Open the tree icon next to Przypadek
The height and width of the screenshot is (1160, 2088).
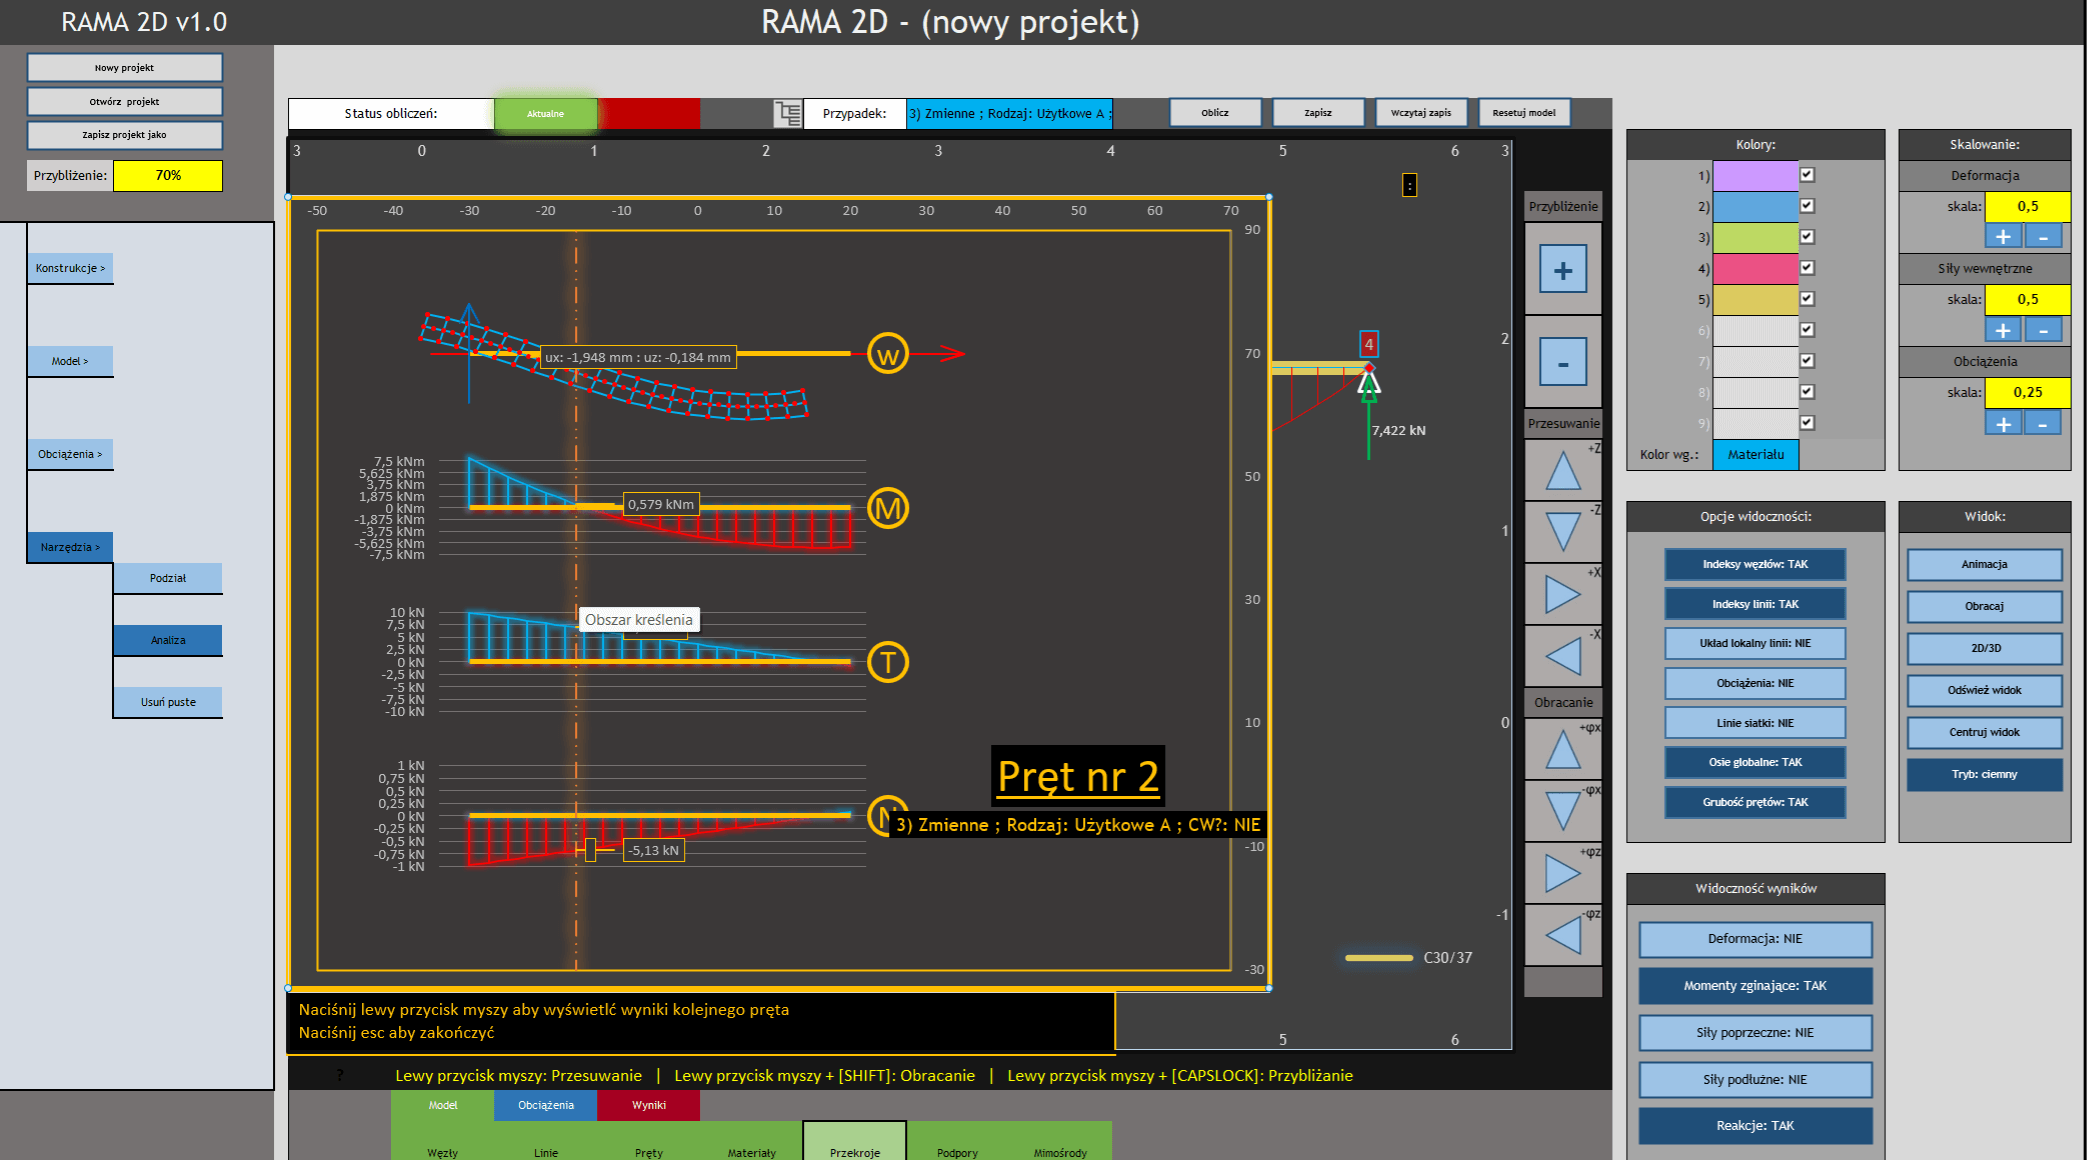coord(788,114)
